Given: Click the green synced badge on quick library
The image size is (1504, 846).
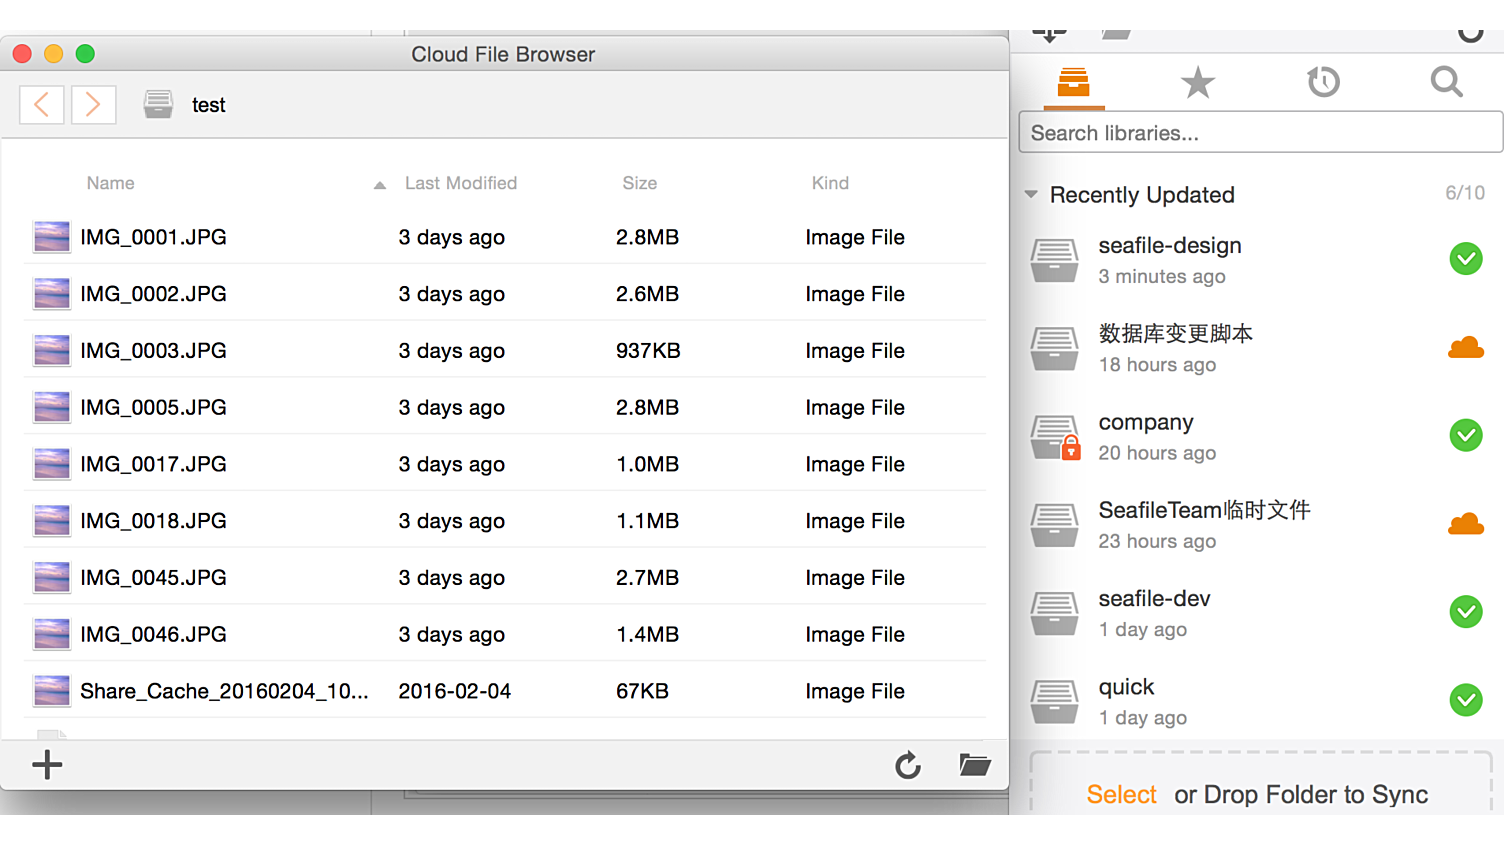Looking at the screenshot, I should [1466, 700].
